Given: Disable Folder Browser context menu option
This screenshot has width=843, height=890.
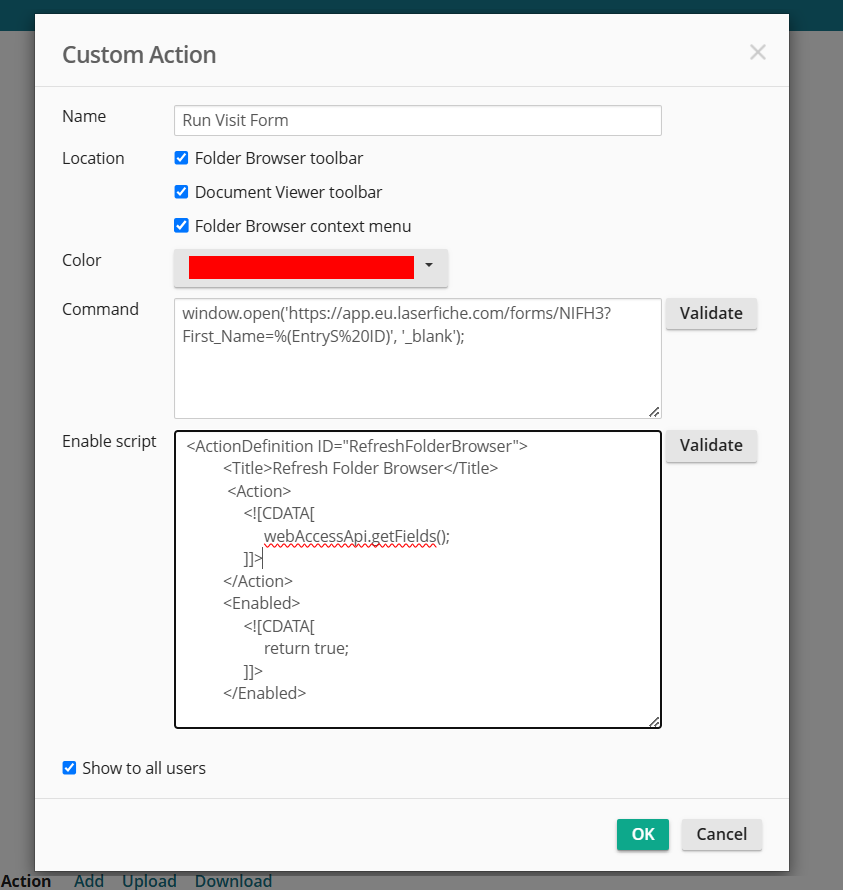Looking at the screenshot, I should point(181,226).
